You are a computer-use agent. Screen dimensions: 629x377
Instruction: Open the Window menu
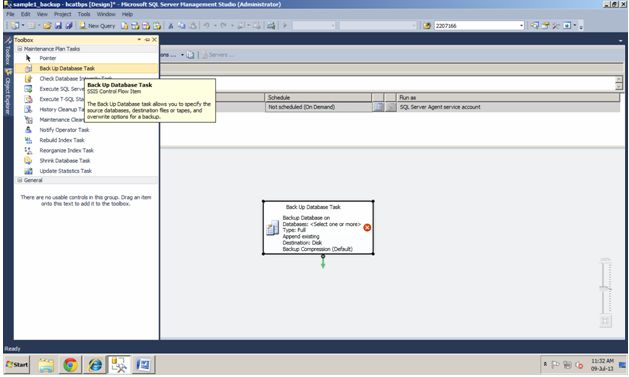(106, 14)
